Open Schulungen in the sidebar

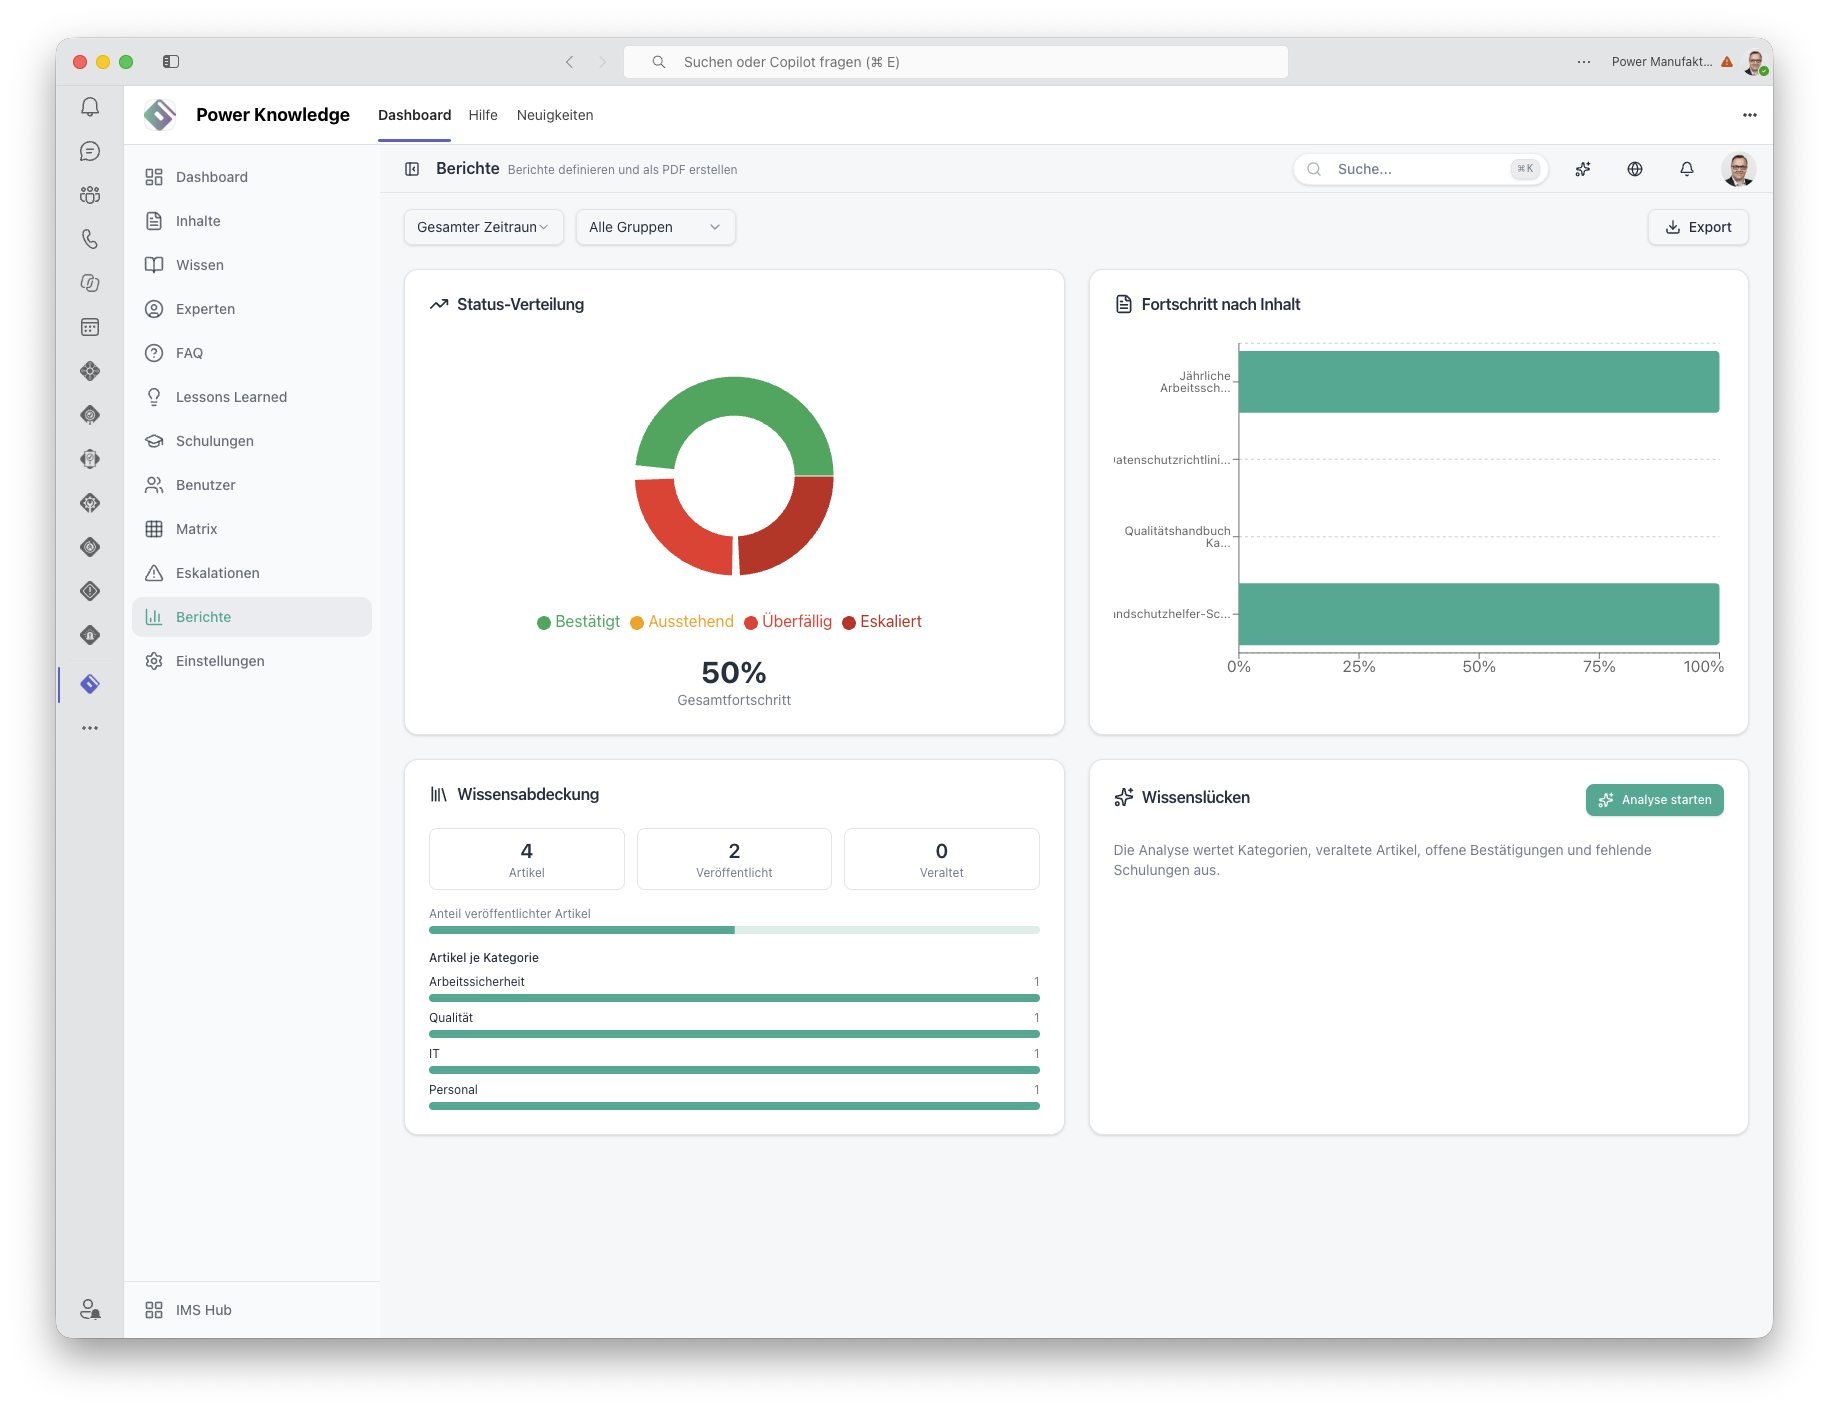[x=252, y=441]
